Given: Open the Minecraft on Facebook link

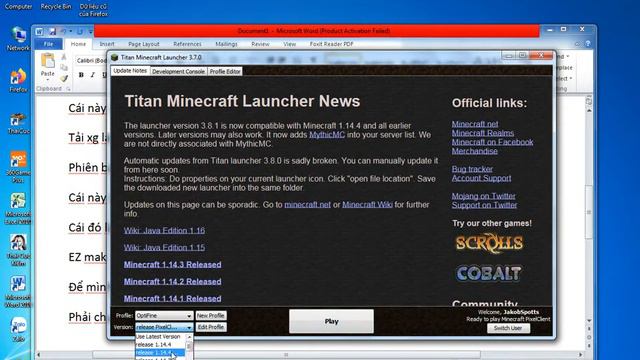Looking at the screenshot, I should pos(492,142).
